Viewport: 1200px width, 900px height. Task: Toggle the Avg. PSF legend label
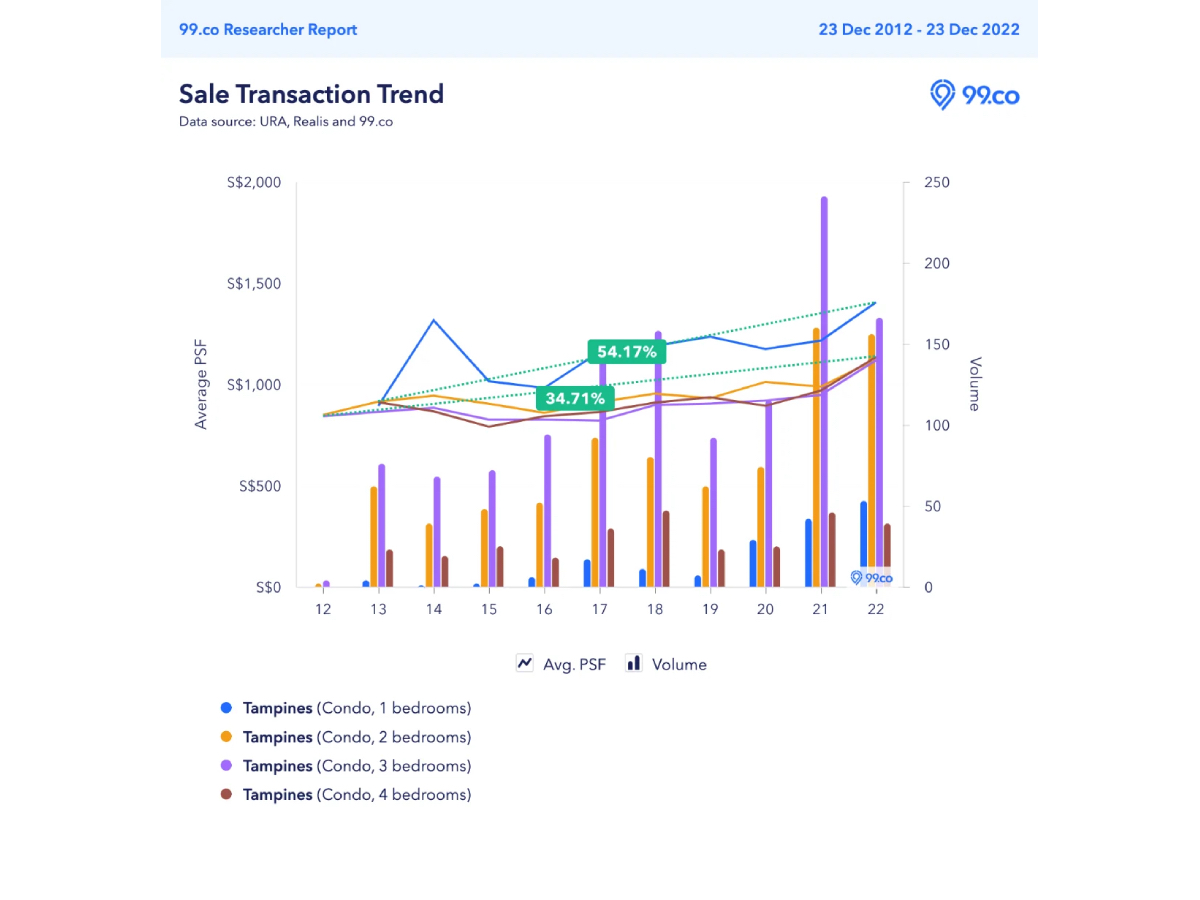[574, 664]
